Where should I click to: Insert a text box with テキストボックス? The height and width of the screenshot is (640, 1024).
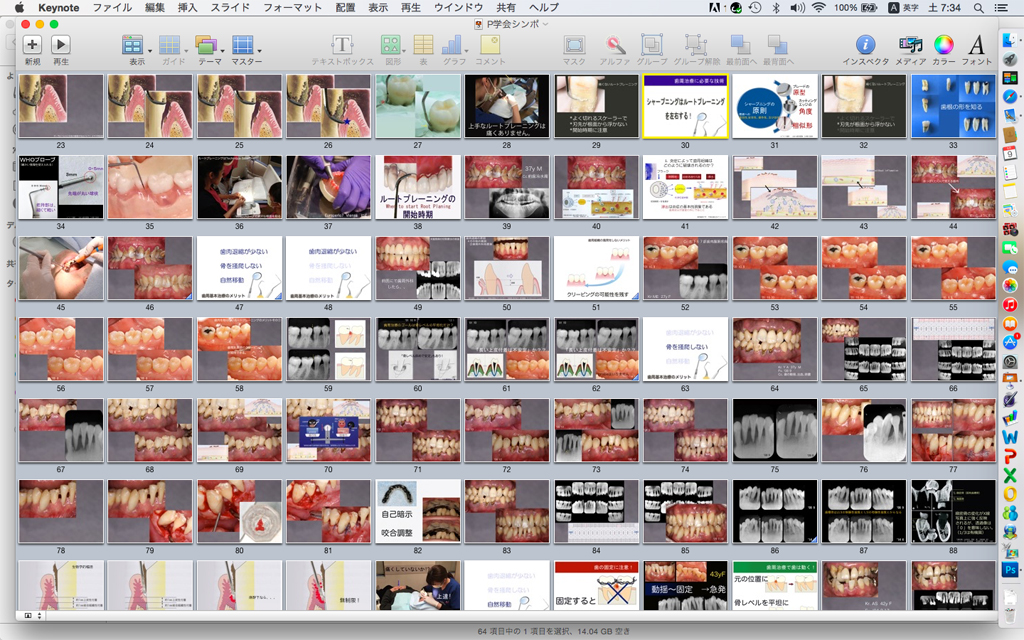(x=342, y=45)
